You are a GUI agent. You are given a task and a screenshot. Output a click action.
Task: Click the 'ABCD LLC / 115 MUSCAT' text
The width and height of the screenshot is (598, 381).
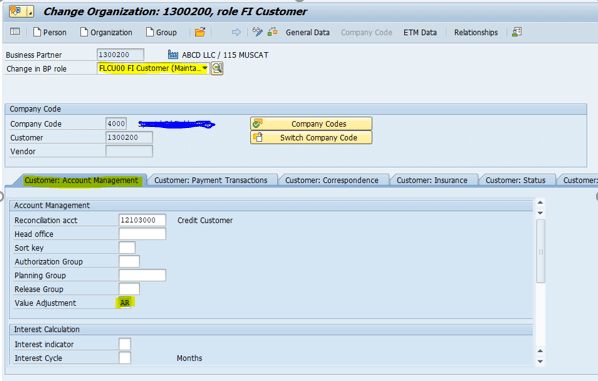[225, 55]
